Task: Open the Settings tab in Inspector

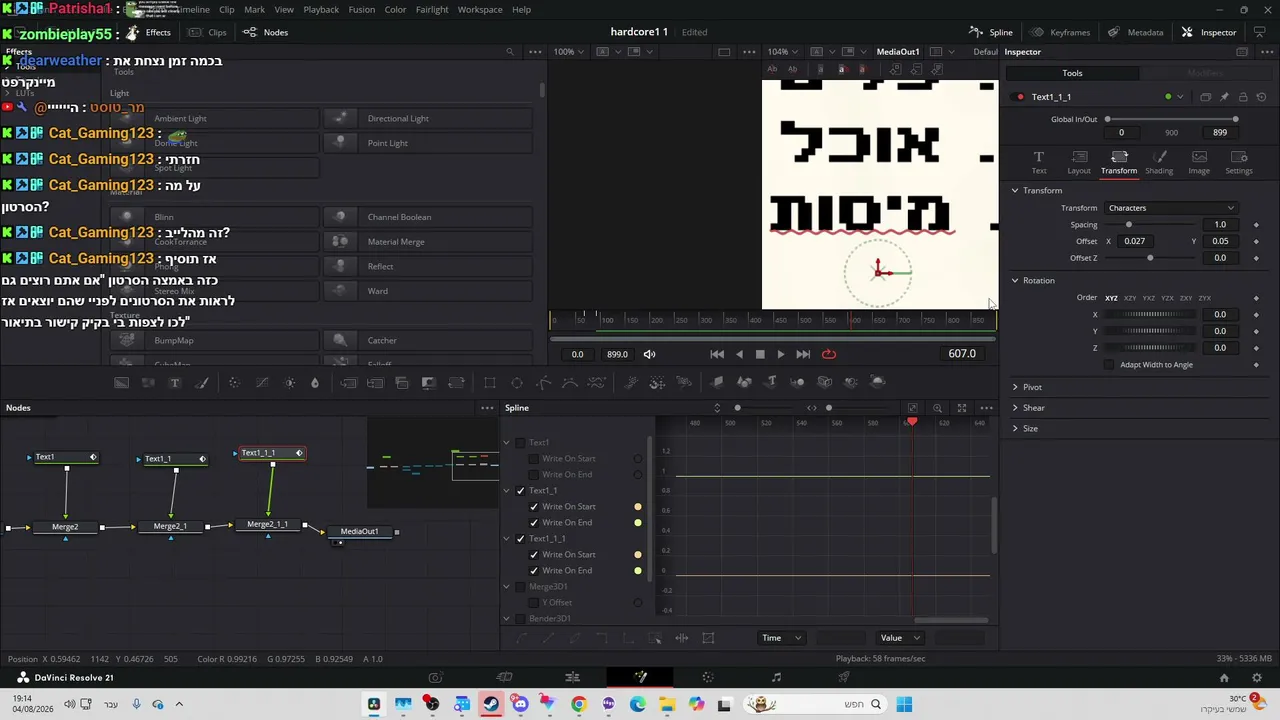Action: pyautogui.click(x=1239, y=162)
